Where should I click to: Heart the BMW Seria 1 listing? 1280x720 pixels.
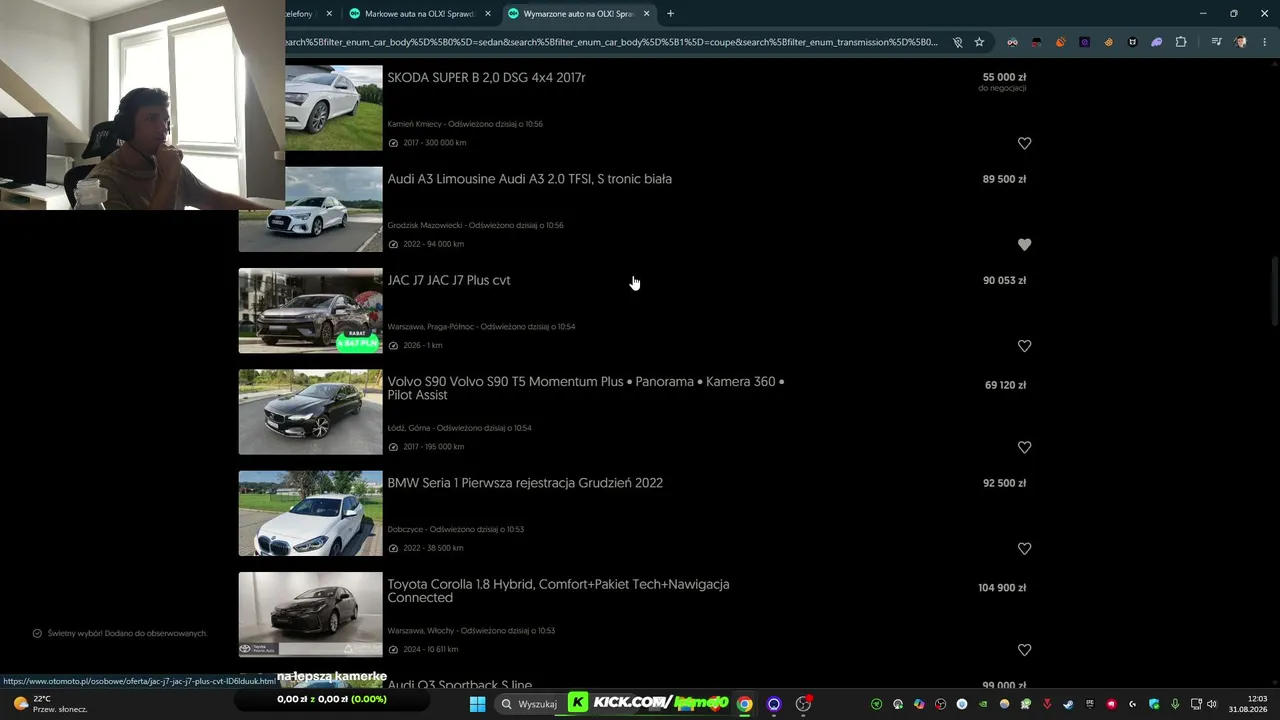(x=1024, y=548)
